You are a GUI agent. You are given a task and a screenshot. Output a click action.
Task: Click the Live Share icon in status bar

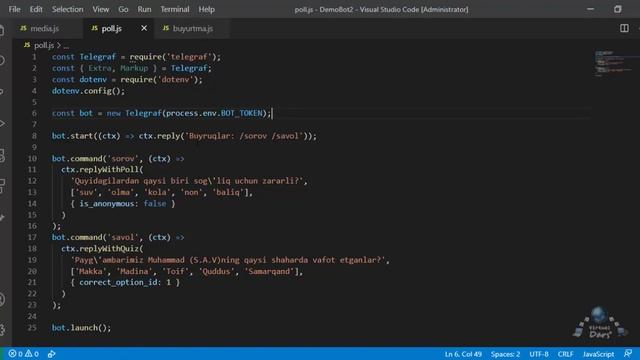pyautogui.click(x=51, y=354)
